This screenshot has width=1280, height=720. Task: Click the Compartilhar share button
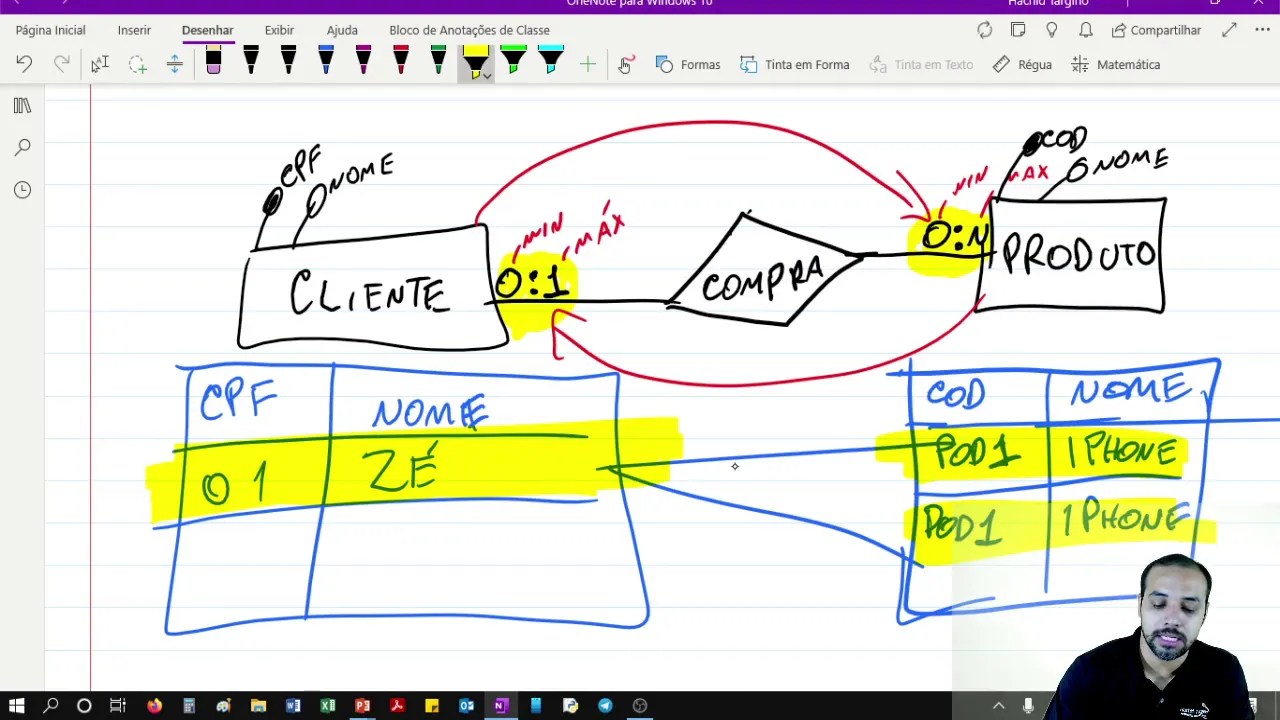pos(1156,30)
